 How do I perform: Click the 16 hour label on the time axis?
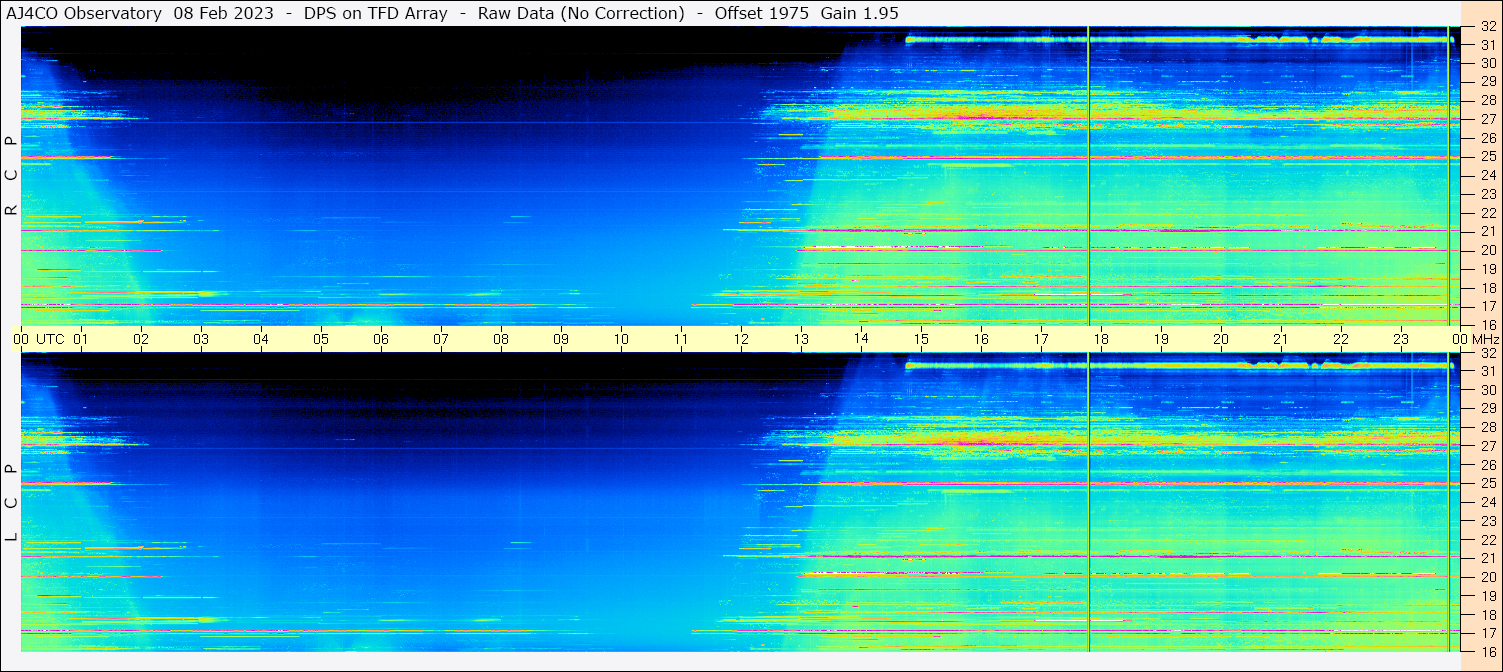pos(981,339)
